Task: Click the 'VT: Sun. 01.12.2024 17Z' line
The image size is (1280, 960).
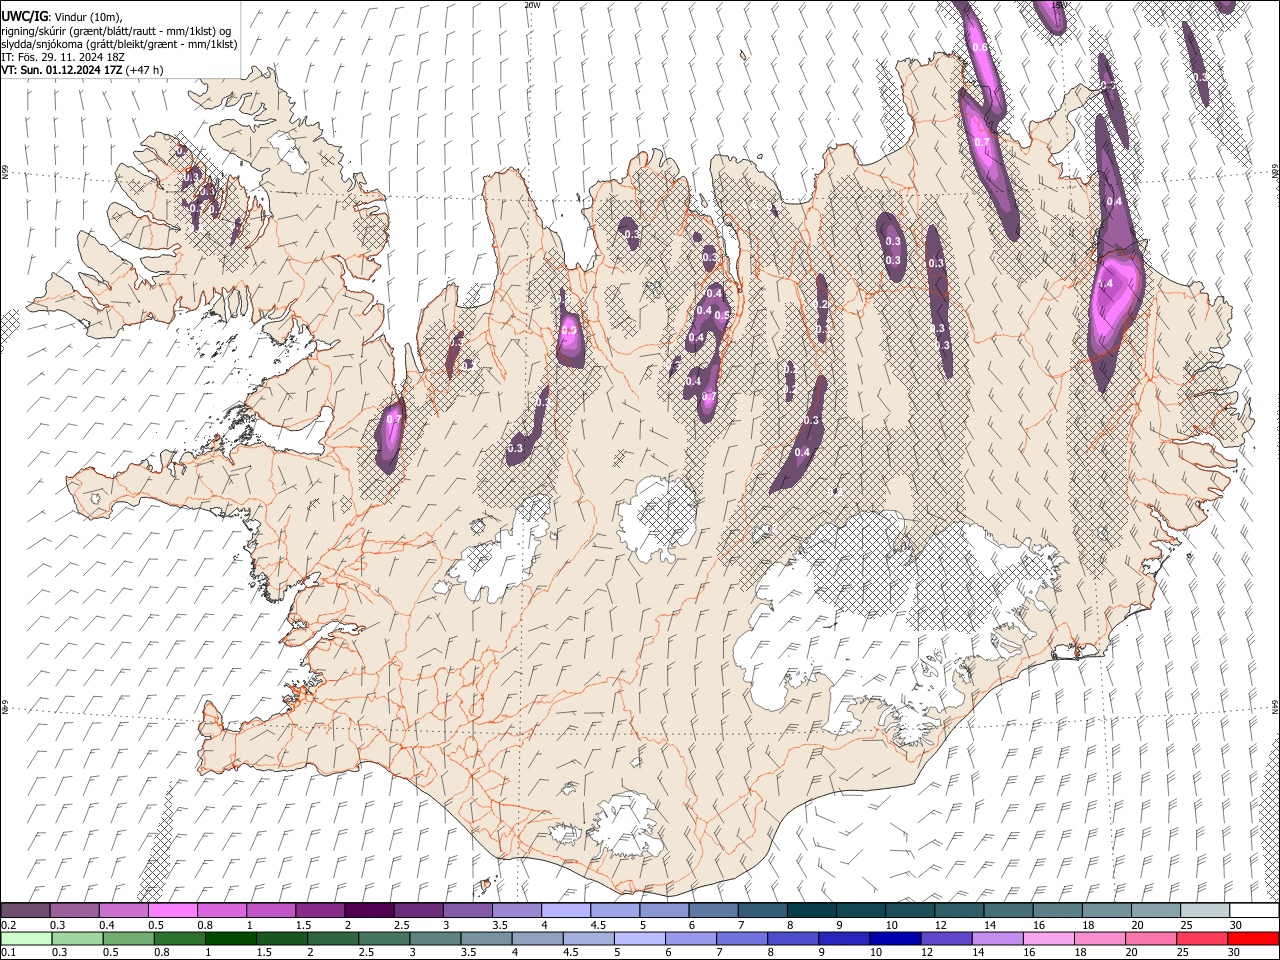Action: [62, 70]
